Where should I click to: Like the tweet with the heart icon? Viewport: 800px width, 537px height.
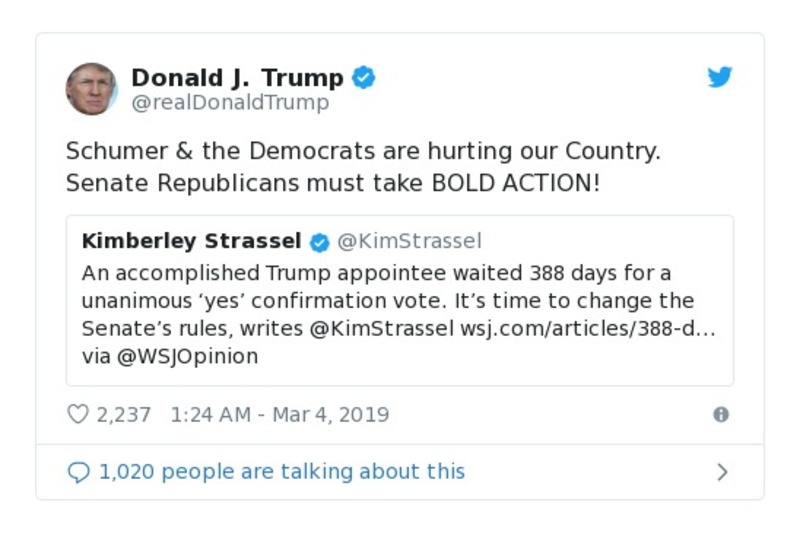(78, 414)
